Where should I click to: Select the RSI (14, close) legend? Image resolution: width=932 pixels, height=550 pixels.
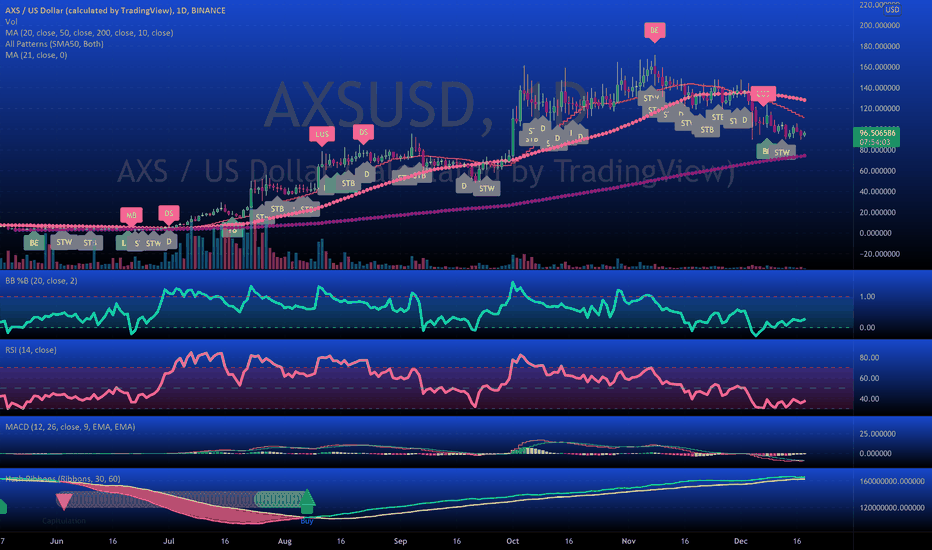(x=31, y=350)
